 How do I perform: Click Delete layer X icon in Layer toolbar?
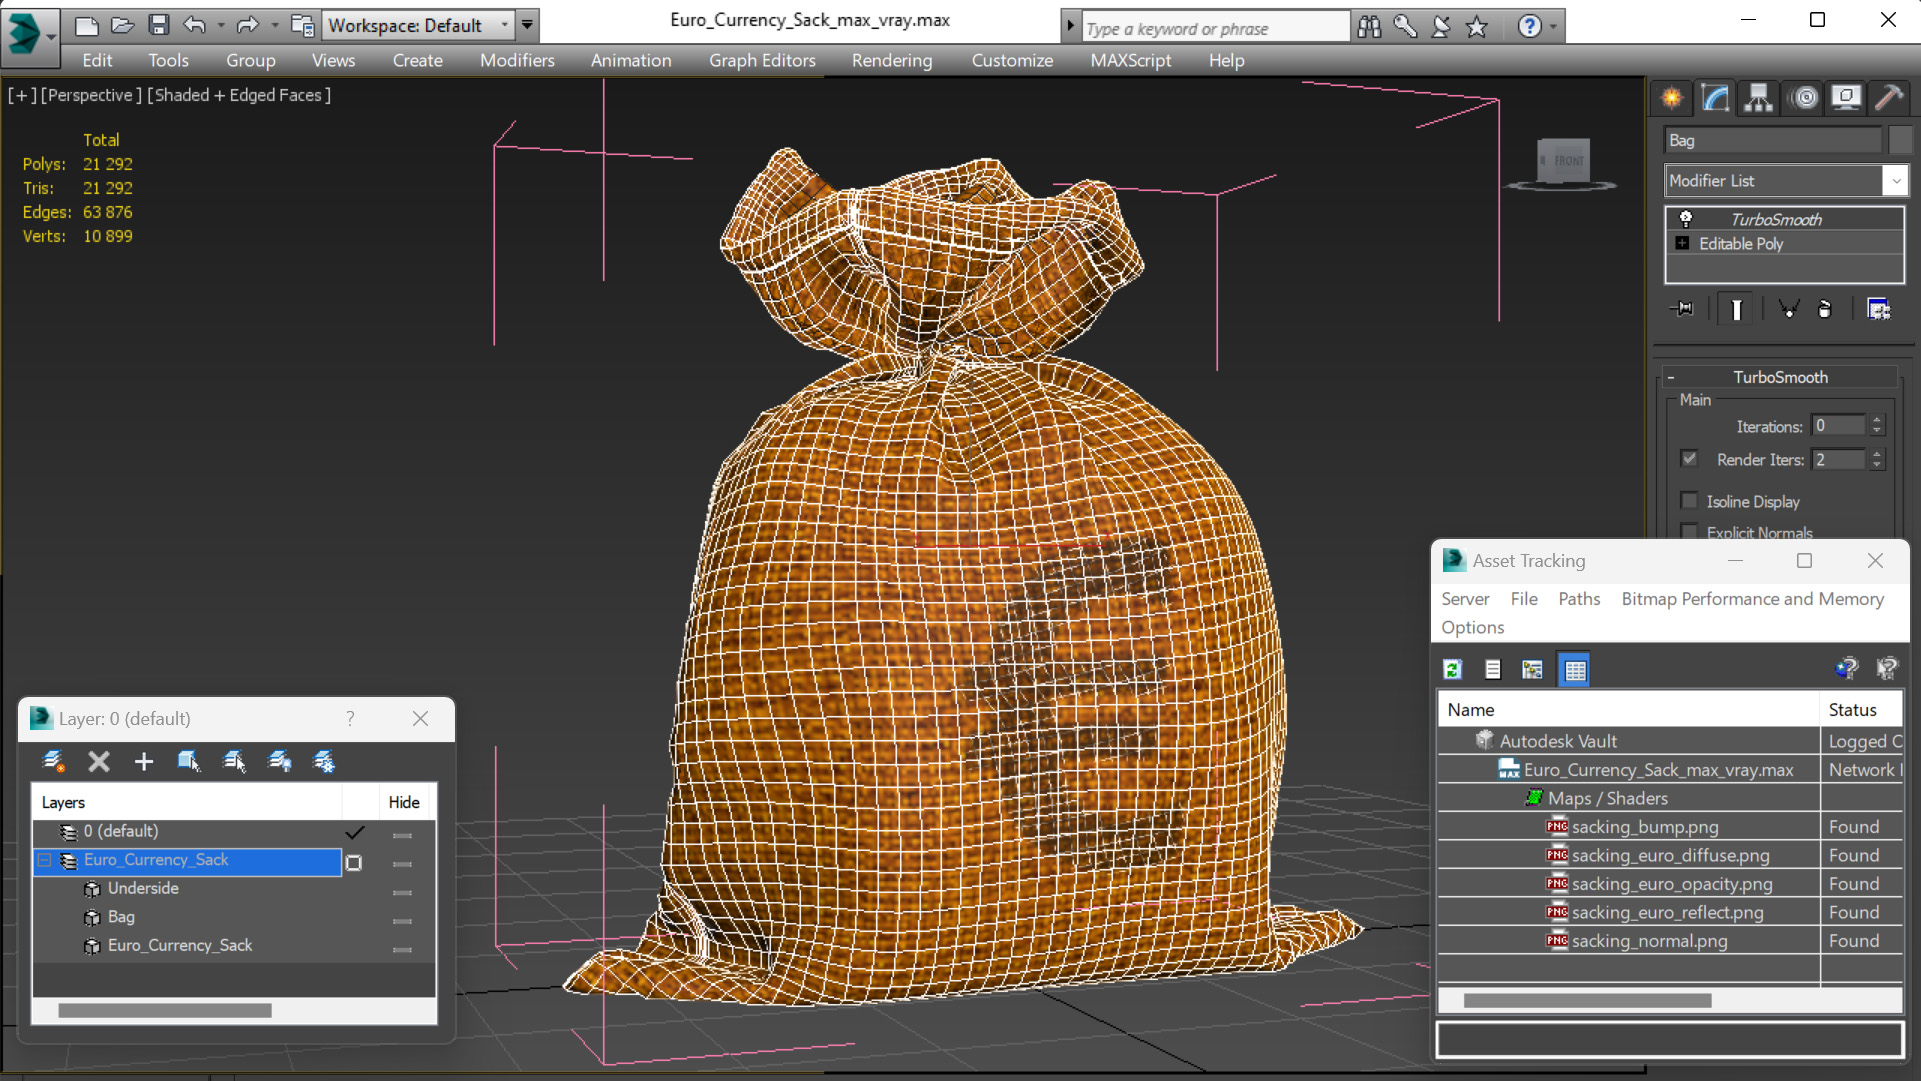point(98,762)
